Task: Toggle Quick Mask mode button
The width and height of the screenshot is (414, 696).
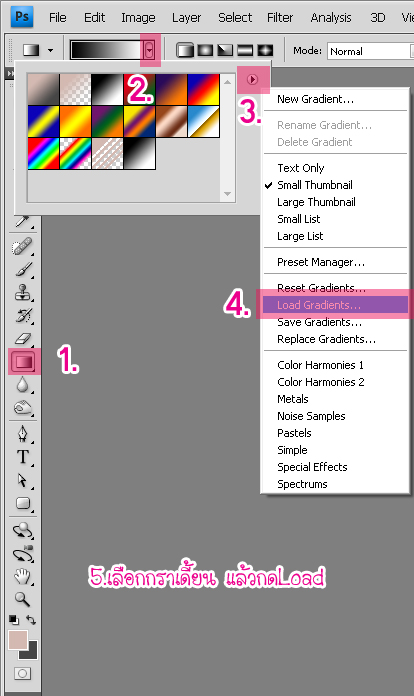Action: click(x=22, y=673)
